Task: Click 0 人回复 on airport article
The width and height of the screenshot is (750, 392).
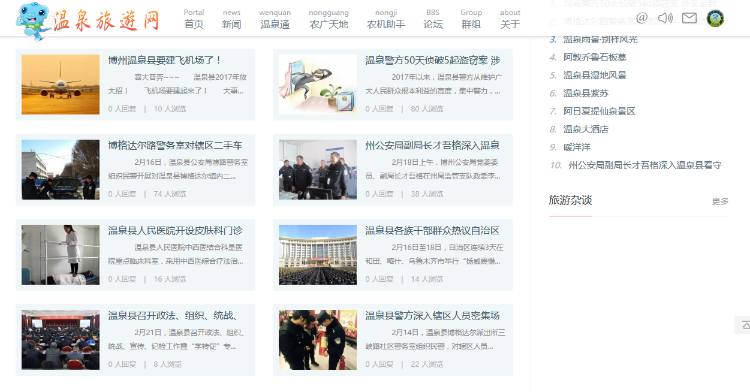Action: [x=122, y=109]
